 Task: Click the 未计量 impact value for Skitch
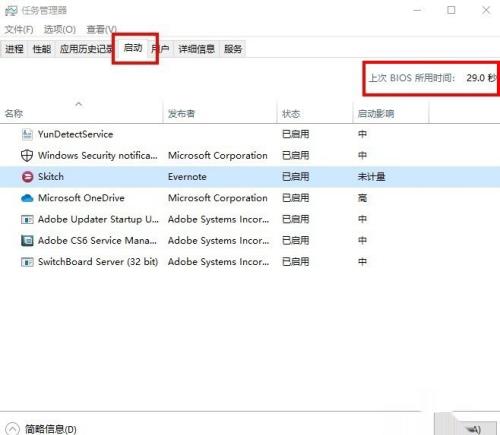tap(371, 177)
